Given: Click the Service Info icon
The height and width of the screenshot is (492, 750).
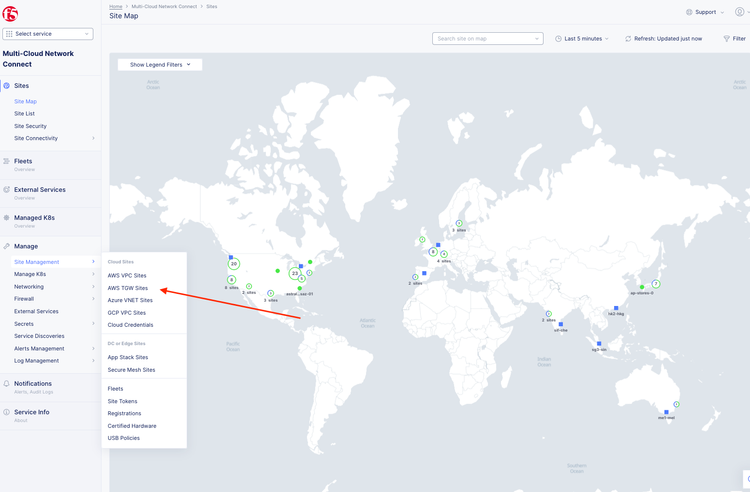Looking at the screenshot, I should pyautogui.click(x=6, y=412).
